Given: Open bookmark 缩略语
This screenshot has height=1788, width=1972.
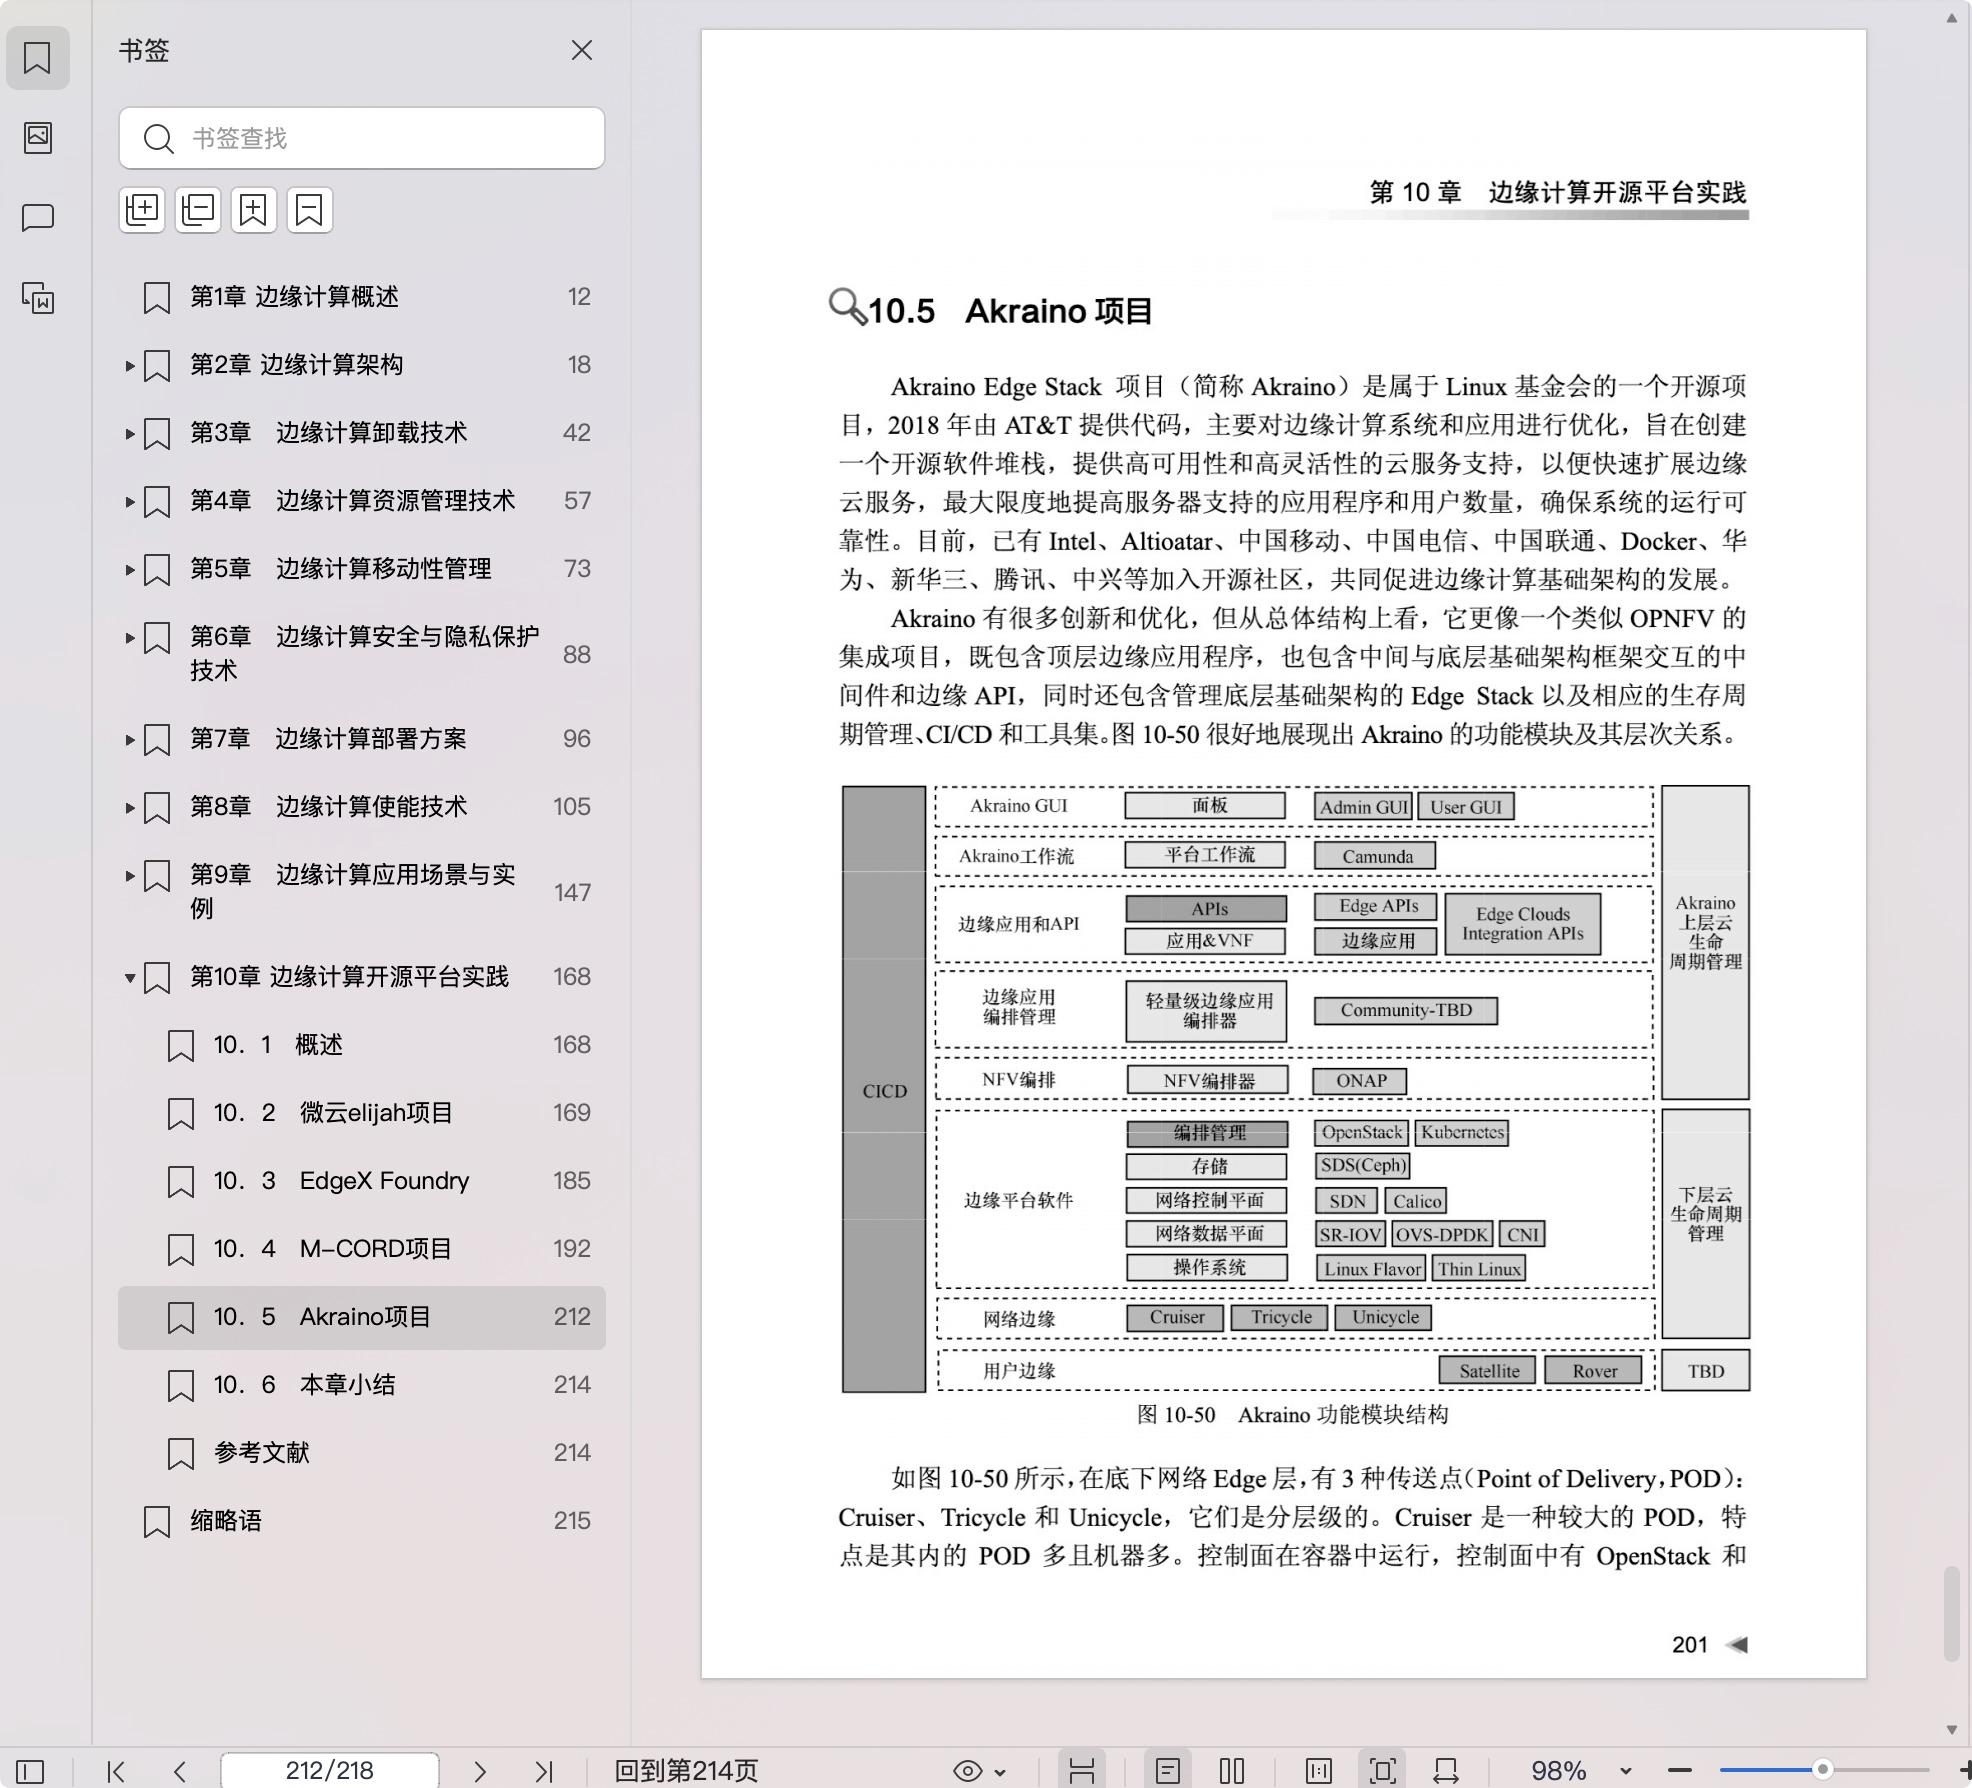Looking at the screenshot, I should pos(362,1521).
